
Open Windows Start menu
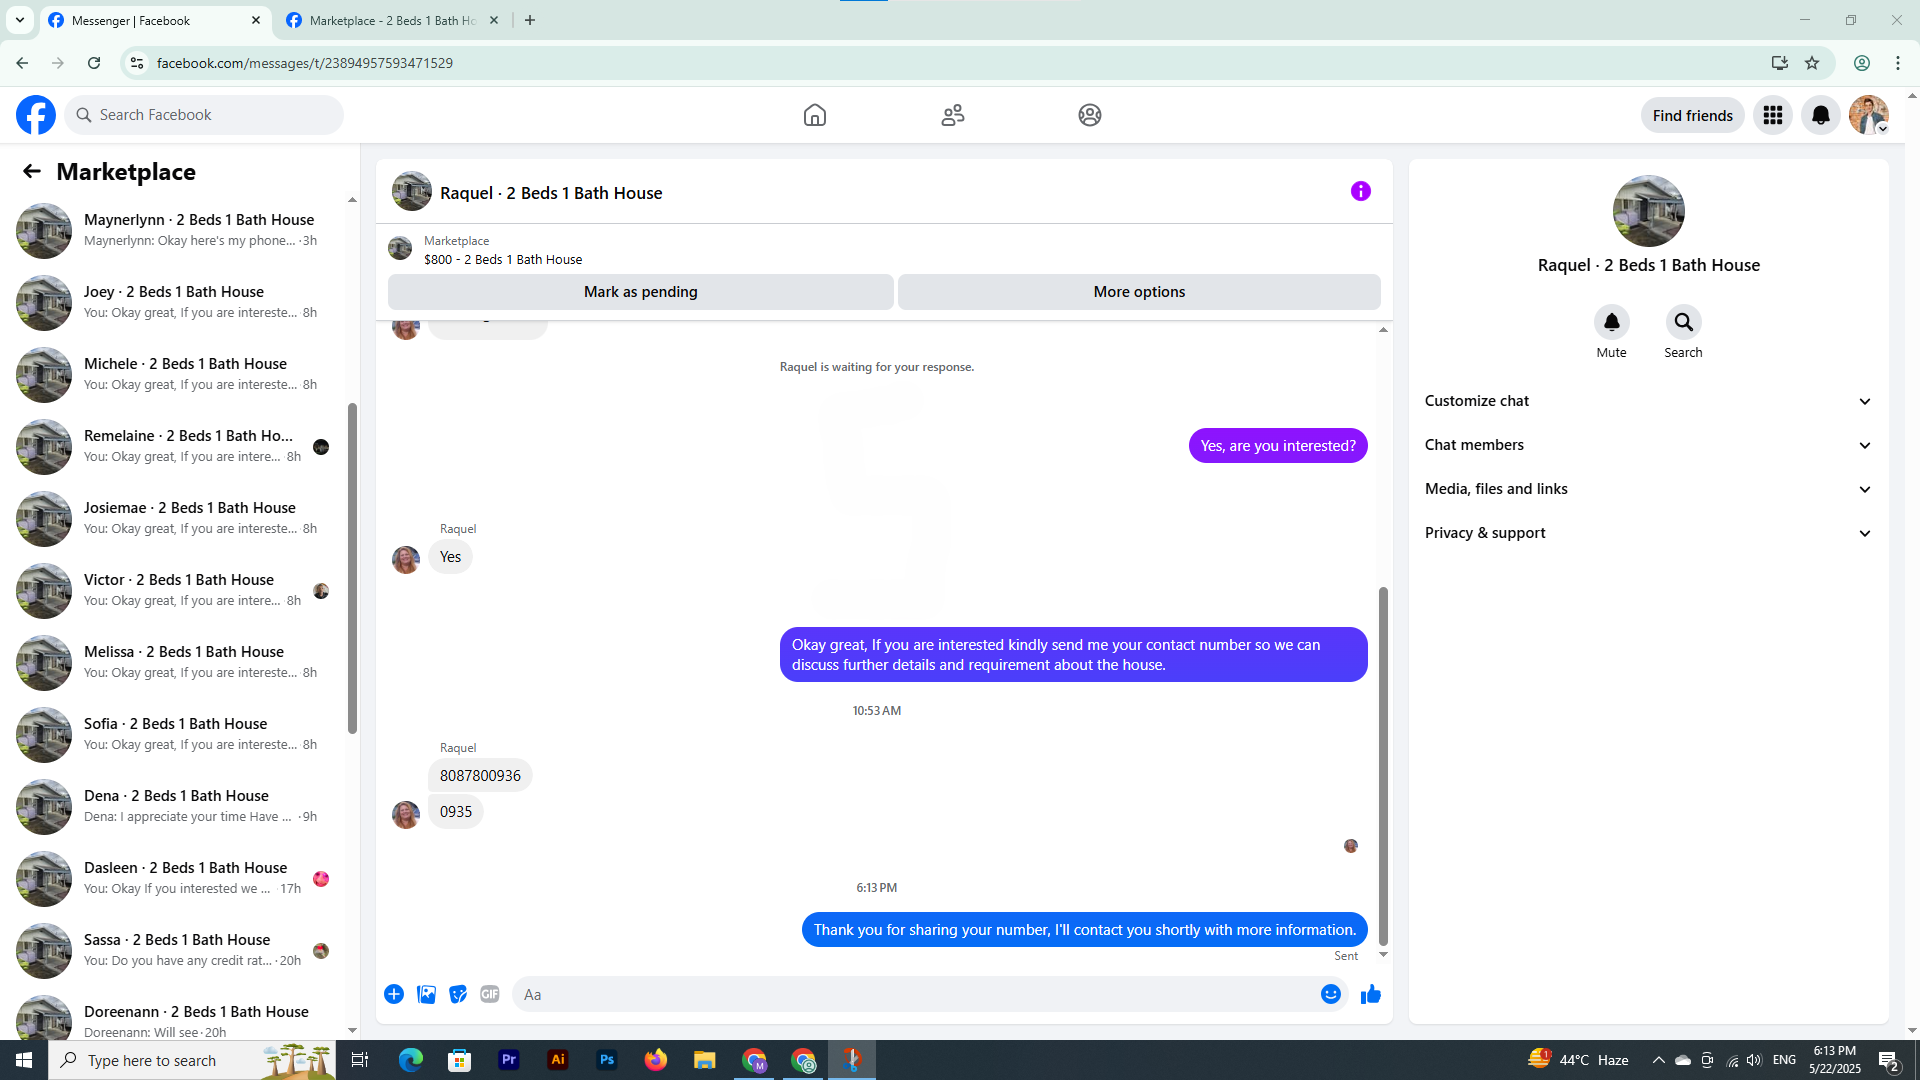(x=24, y=1060)
